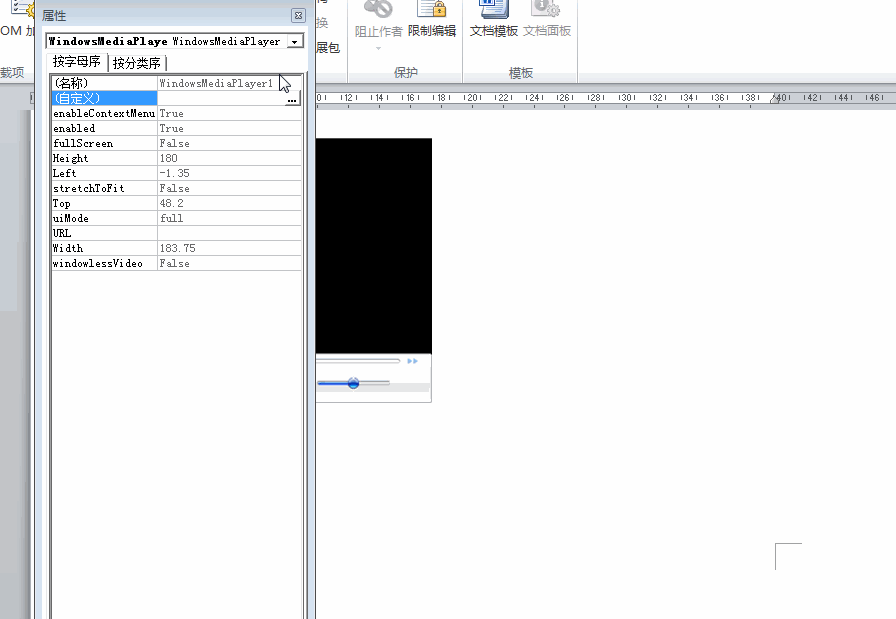Click the ellipsis button in 自定义 row
The width and height of the screenshot is (896, 619).
[x=292, y=99]
